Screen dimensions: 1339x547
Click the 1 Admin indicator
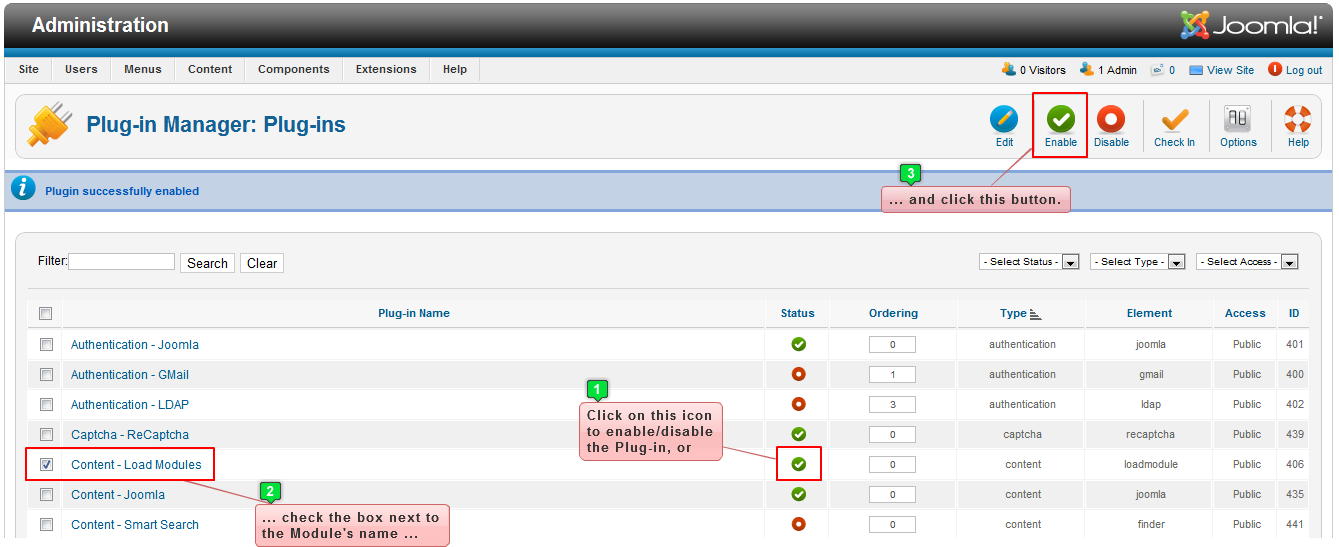pos(1108,70)
